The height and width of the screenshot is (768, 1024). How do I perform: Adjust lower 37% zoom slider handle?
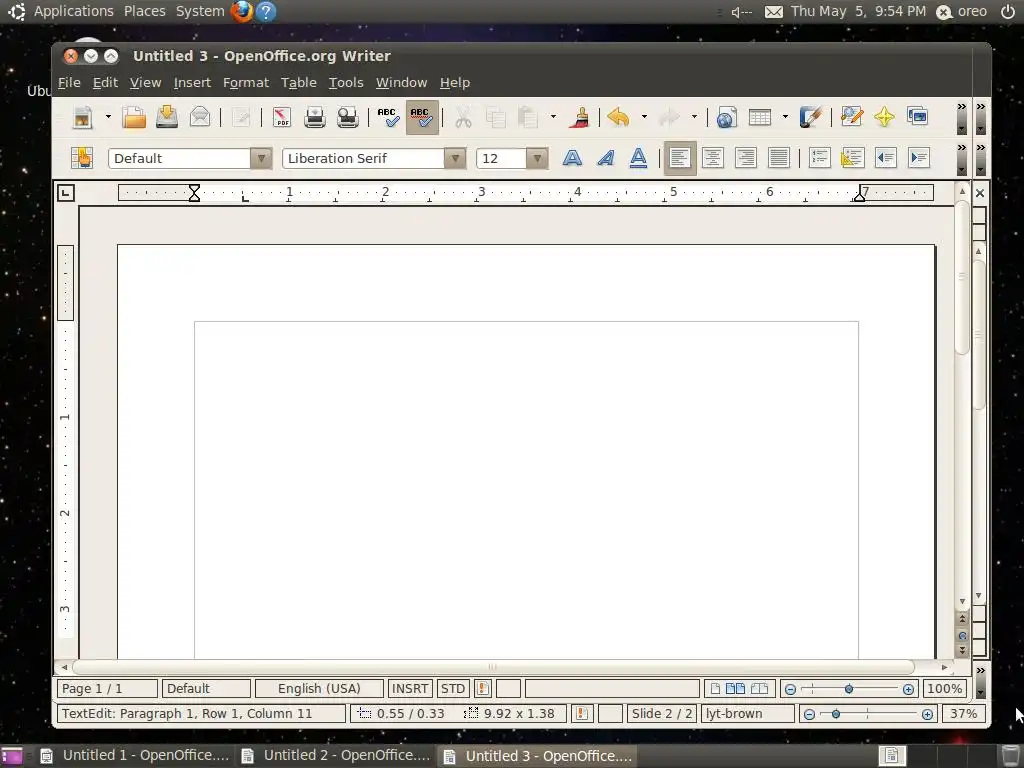[x=836, y=714]
